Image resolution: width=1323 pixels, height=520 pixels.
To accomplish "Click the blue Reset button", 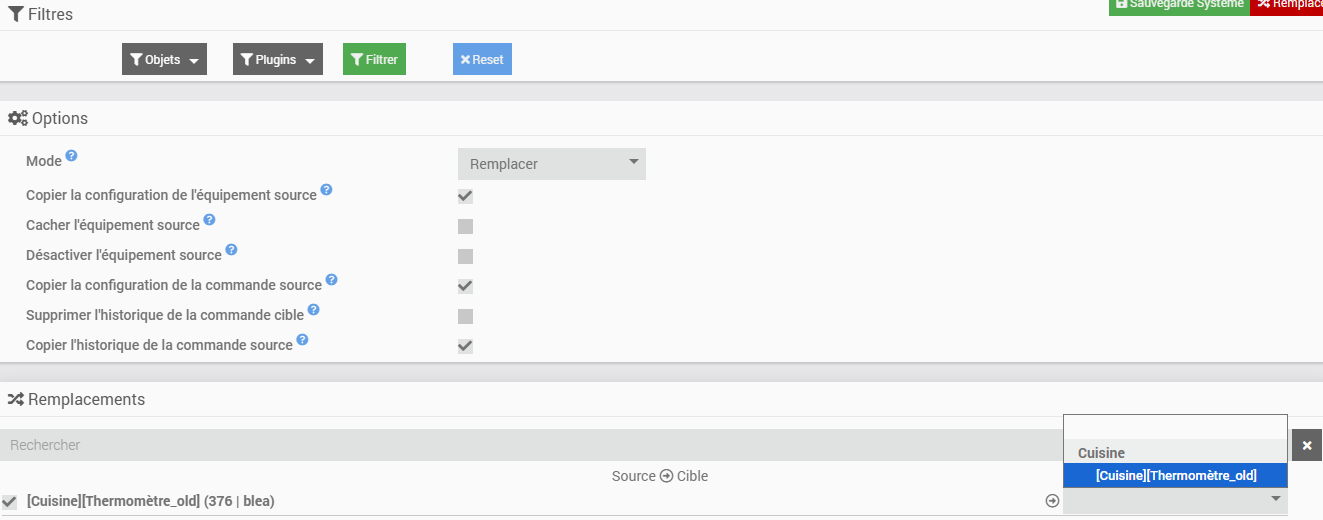I will pyautogui.click(x=482, y=60).
